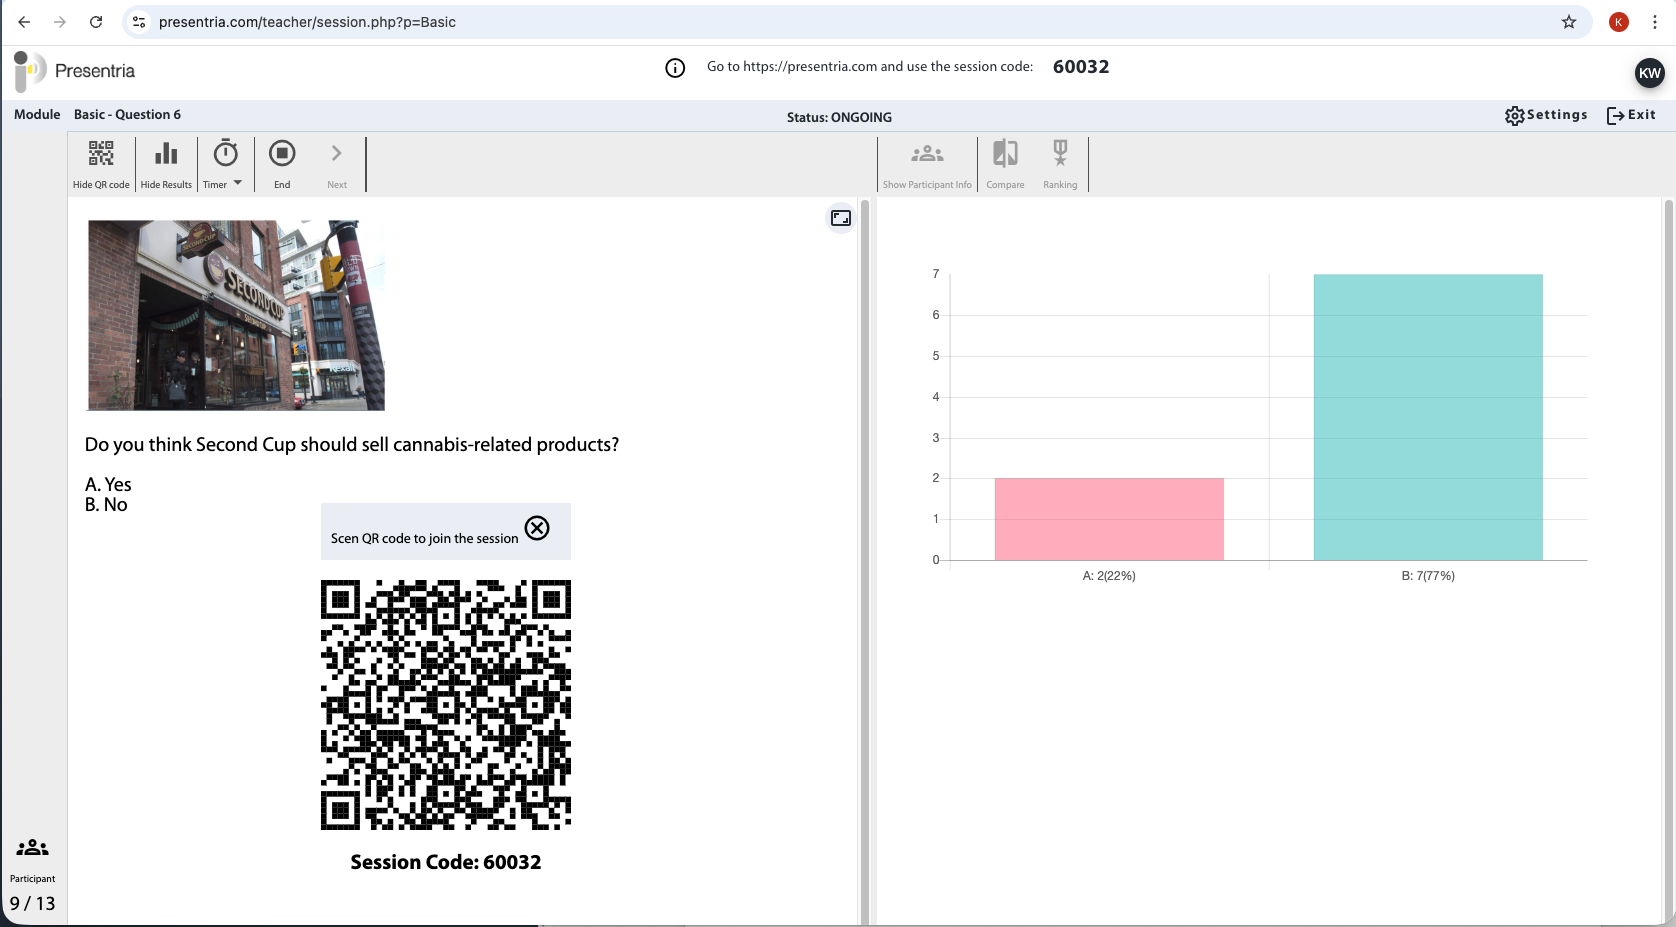Screen dimensions: 1676x927
Task: Click the Presentria logo
Action: [x=75, y=71]
